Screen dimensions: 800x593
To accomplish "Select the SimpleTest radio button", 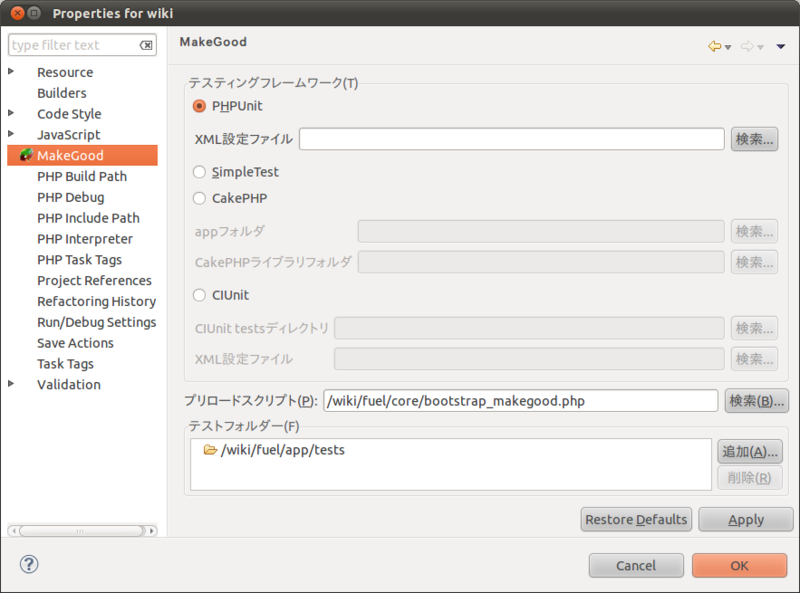I will 199,172.
